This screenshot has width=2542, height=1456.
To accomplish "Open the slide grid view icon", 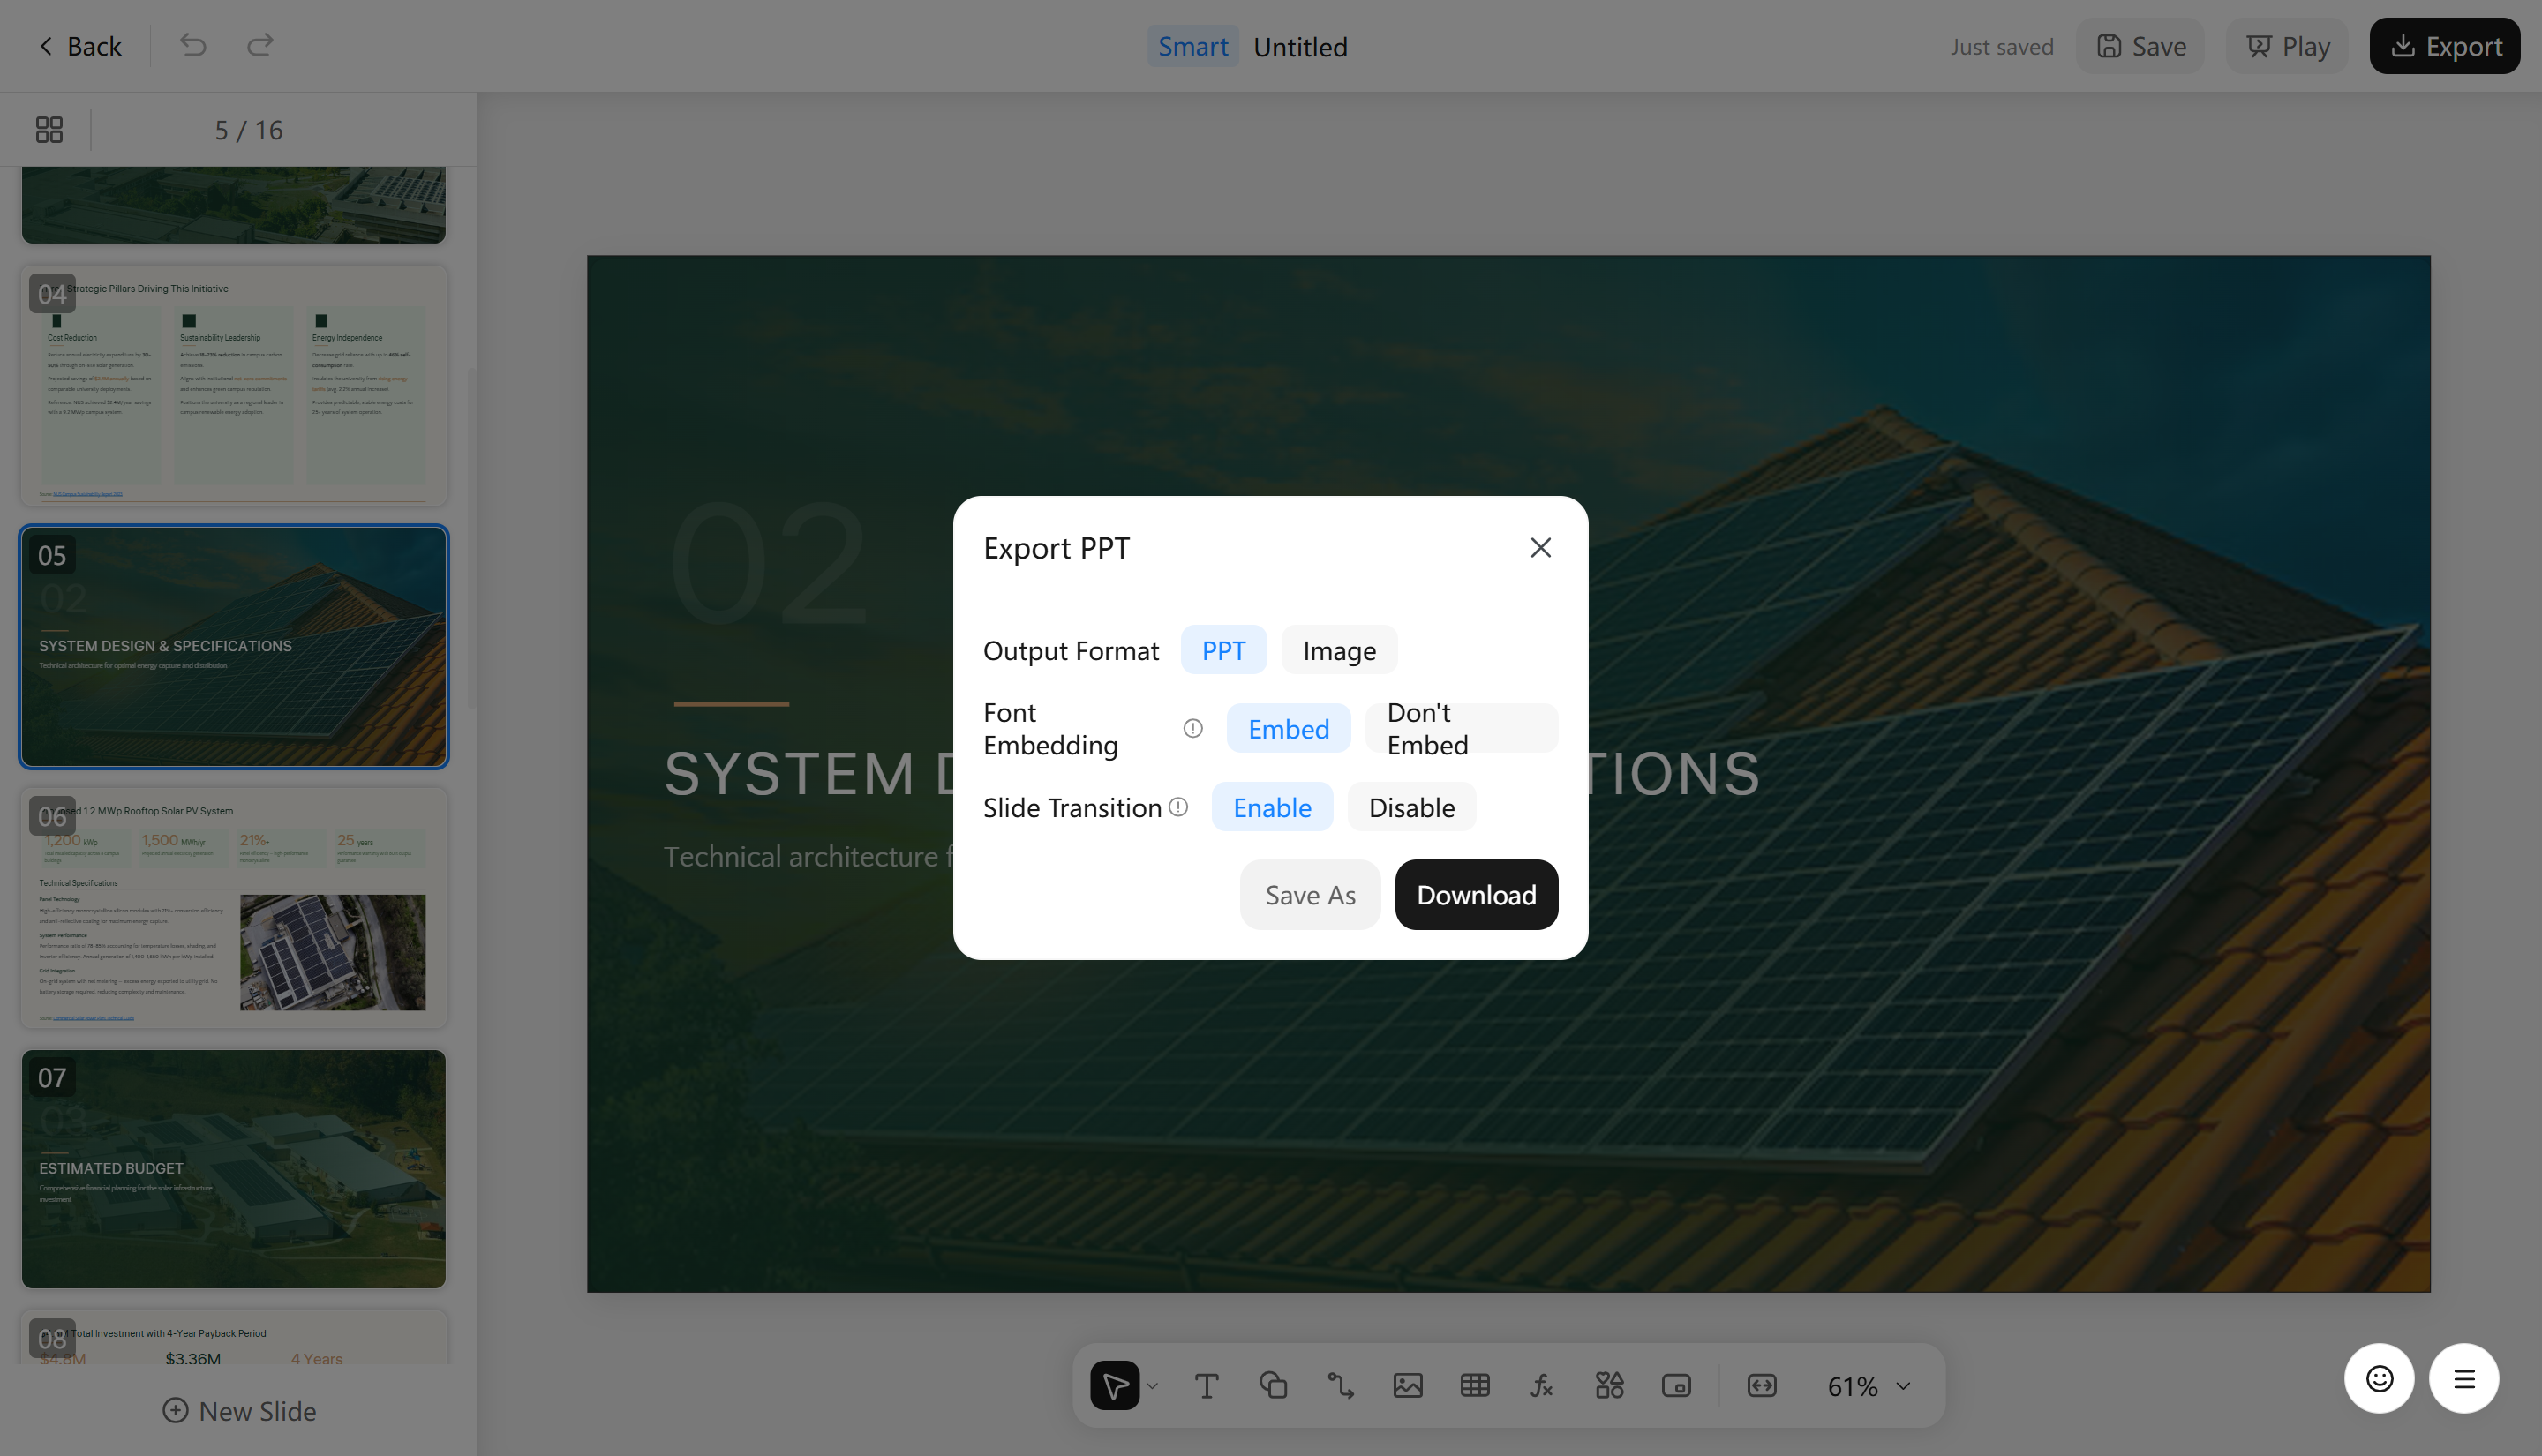I will 49,130.
